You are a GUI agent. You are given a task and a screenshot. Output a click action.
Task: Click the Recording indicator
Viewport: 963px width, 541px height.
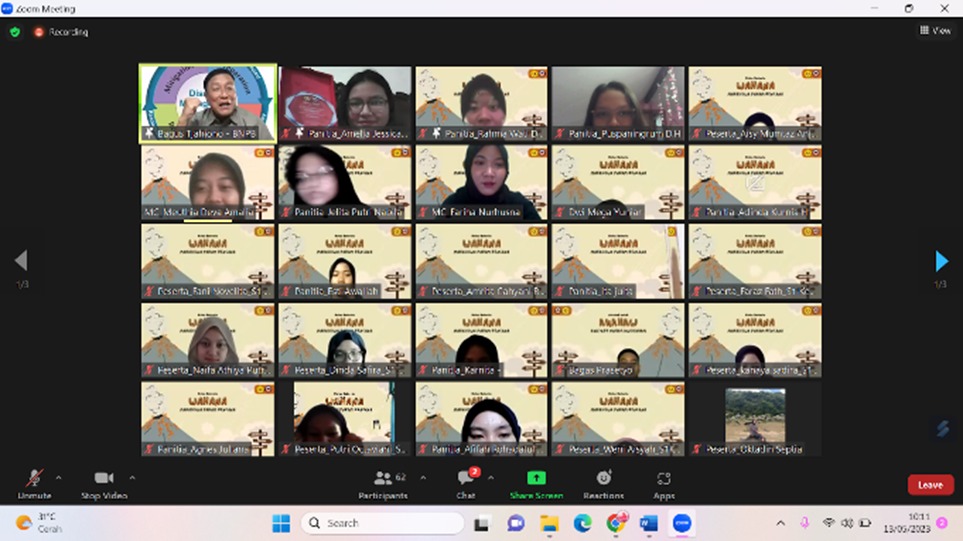coord(60,32)
